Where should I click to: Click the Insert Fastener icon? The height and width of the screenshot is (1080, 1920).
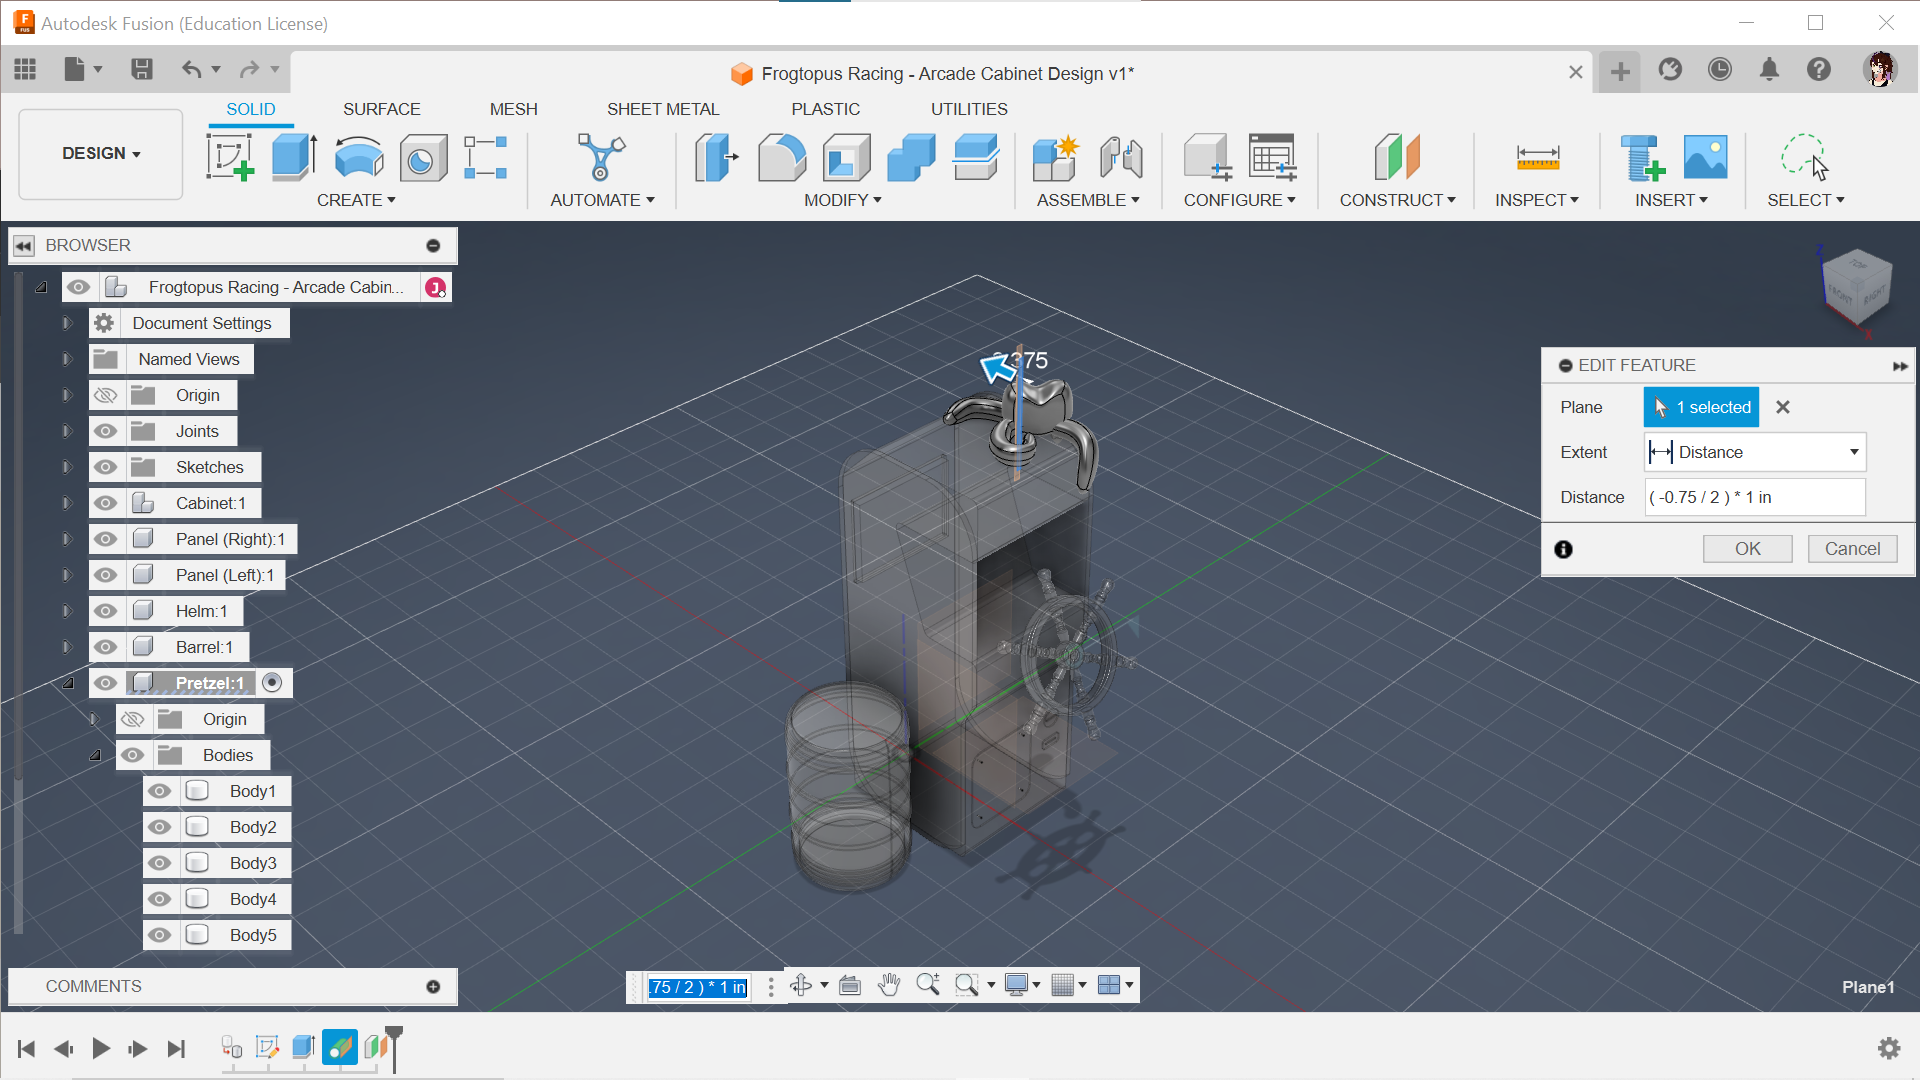pyautogui.click(x=1642, y=158)
